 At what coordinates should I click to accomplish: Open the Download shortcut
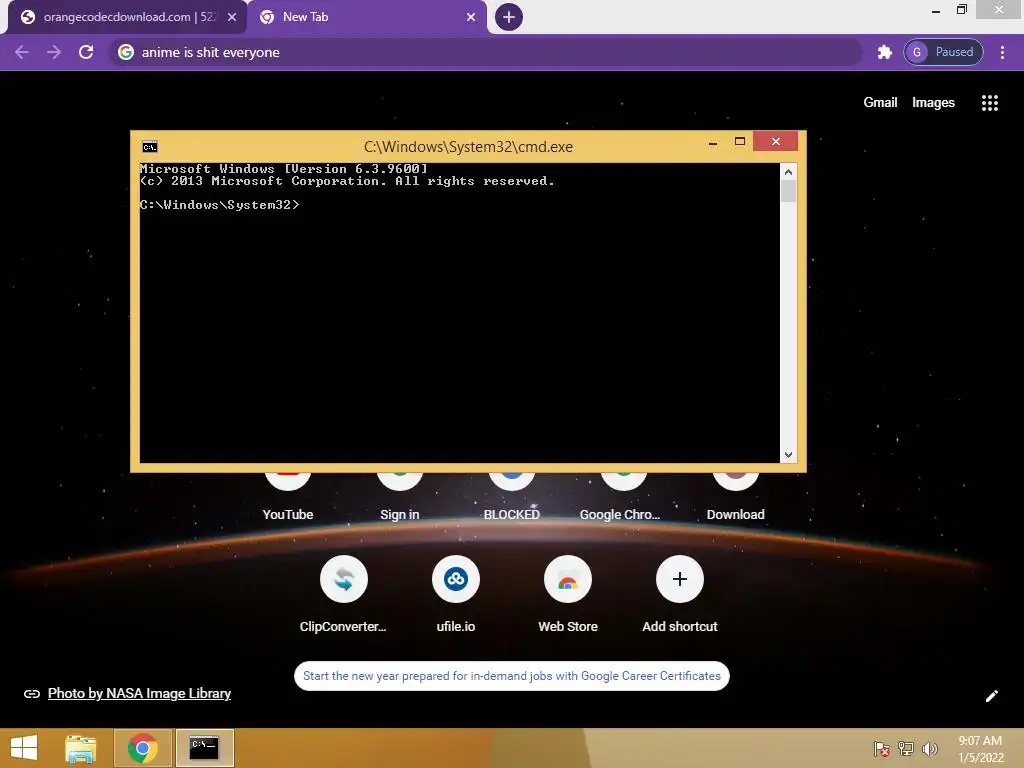(736, 496)
